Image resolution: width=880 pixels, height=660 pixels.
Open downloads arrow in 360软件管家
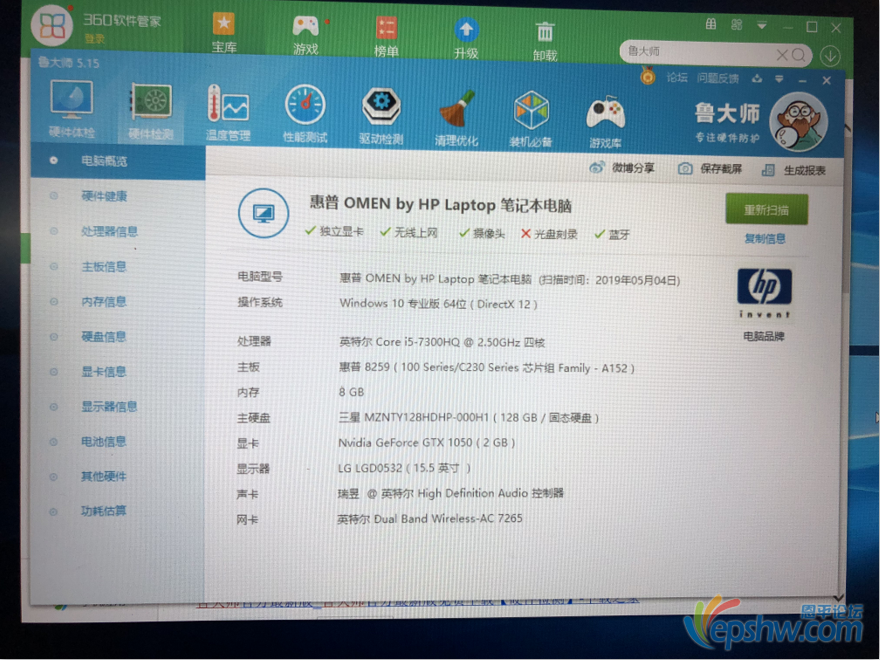830,56
